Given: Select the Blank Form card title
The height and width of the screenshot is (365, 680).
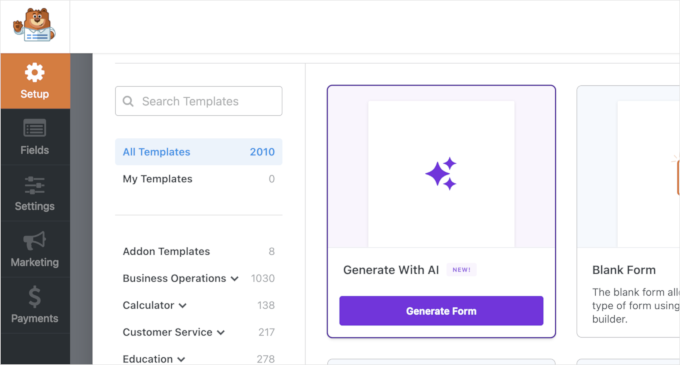Looking at the screenshot, I should click(x=624, y=270).
